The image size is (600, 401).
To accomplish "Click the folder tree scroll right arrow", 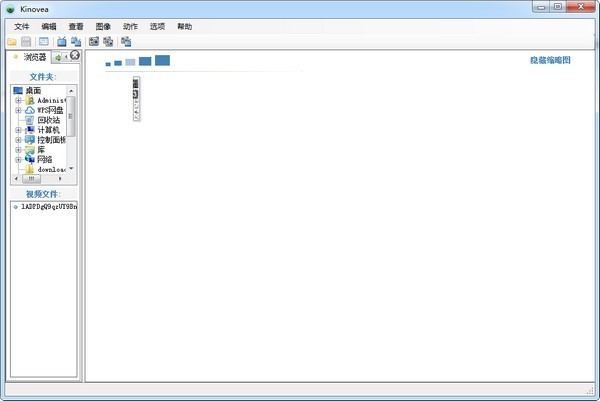I will click(60, 179).
